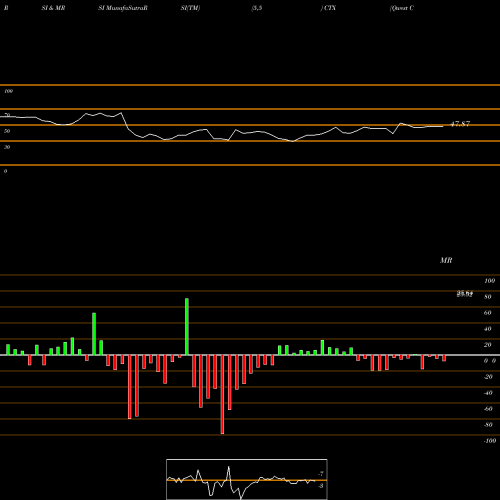Screen dimensions: 500x500
Task: Click the 47.87 RSI value label
Action: [460, 124]
